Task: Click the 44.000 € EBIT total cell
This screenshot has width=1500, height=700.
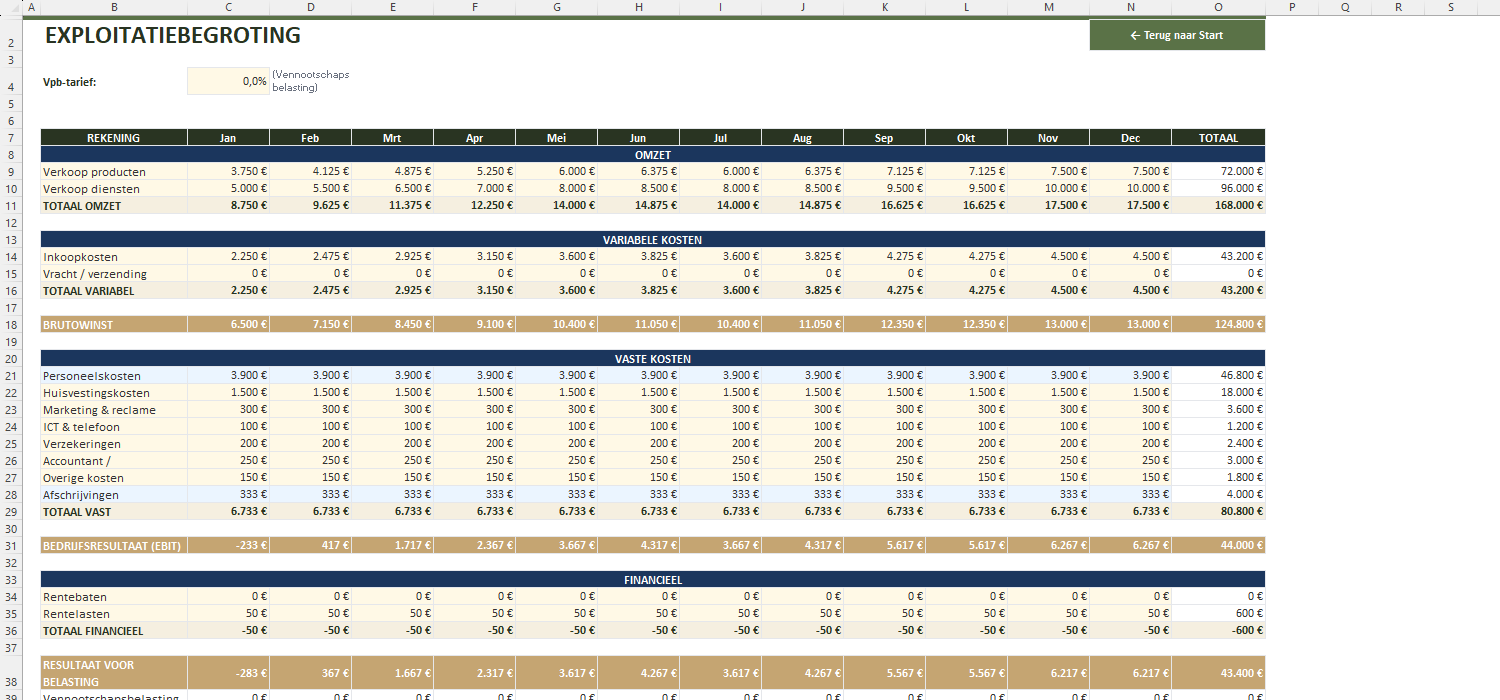Action: tap(1218, 545)
